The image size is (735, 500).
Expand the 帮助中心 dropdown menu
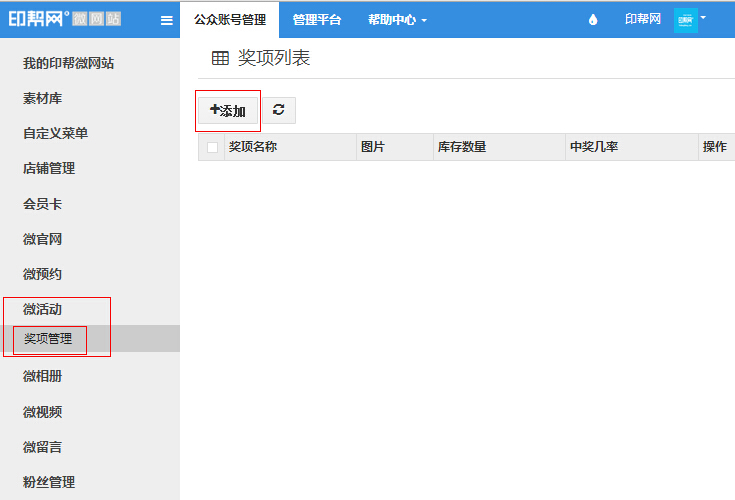[x=397, y=19]
